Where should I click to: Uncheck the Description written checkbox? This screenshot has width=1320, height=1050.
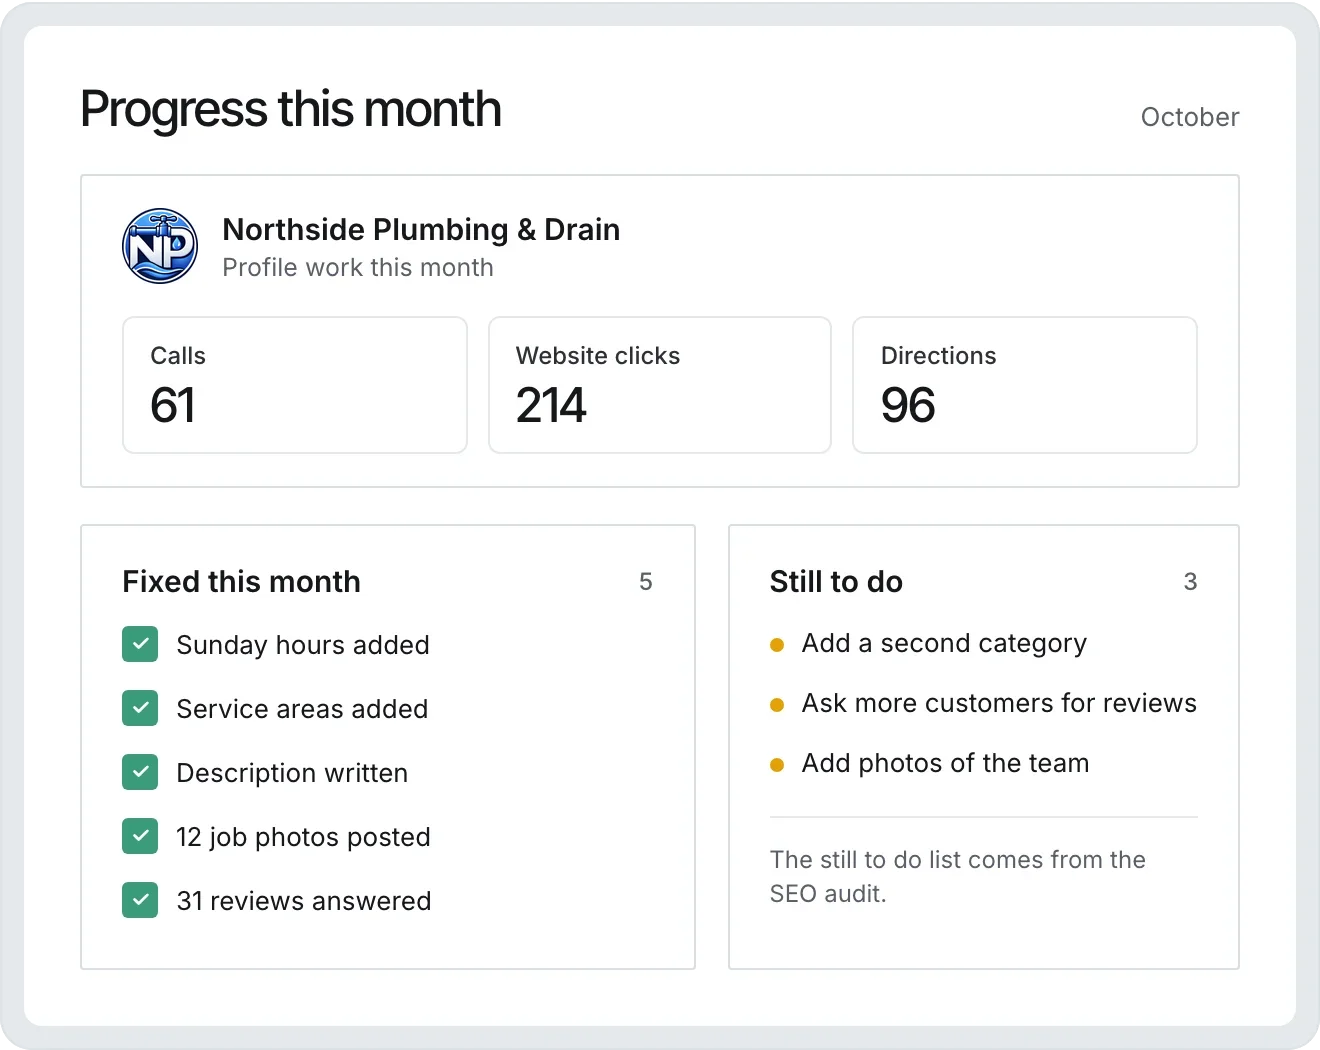coord(140,772)
